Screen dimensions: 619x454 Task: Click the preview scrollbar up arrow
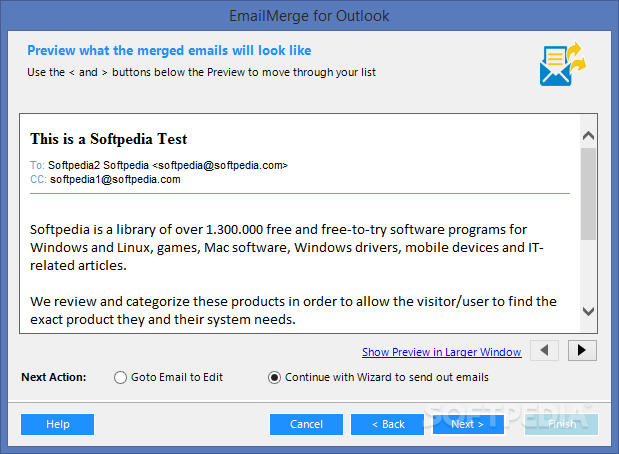pyautogui.click(x=588, y=135)
